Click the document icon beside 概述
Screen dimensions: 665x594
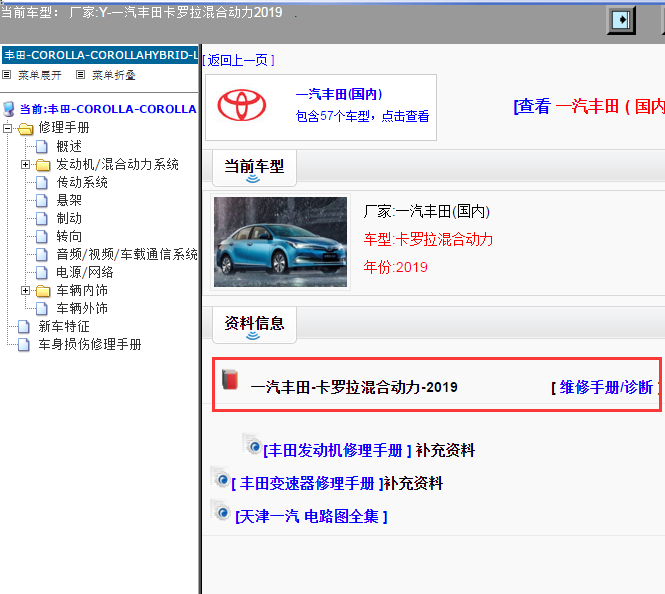42,147
